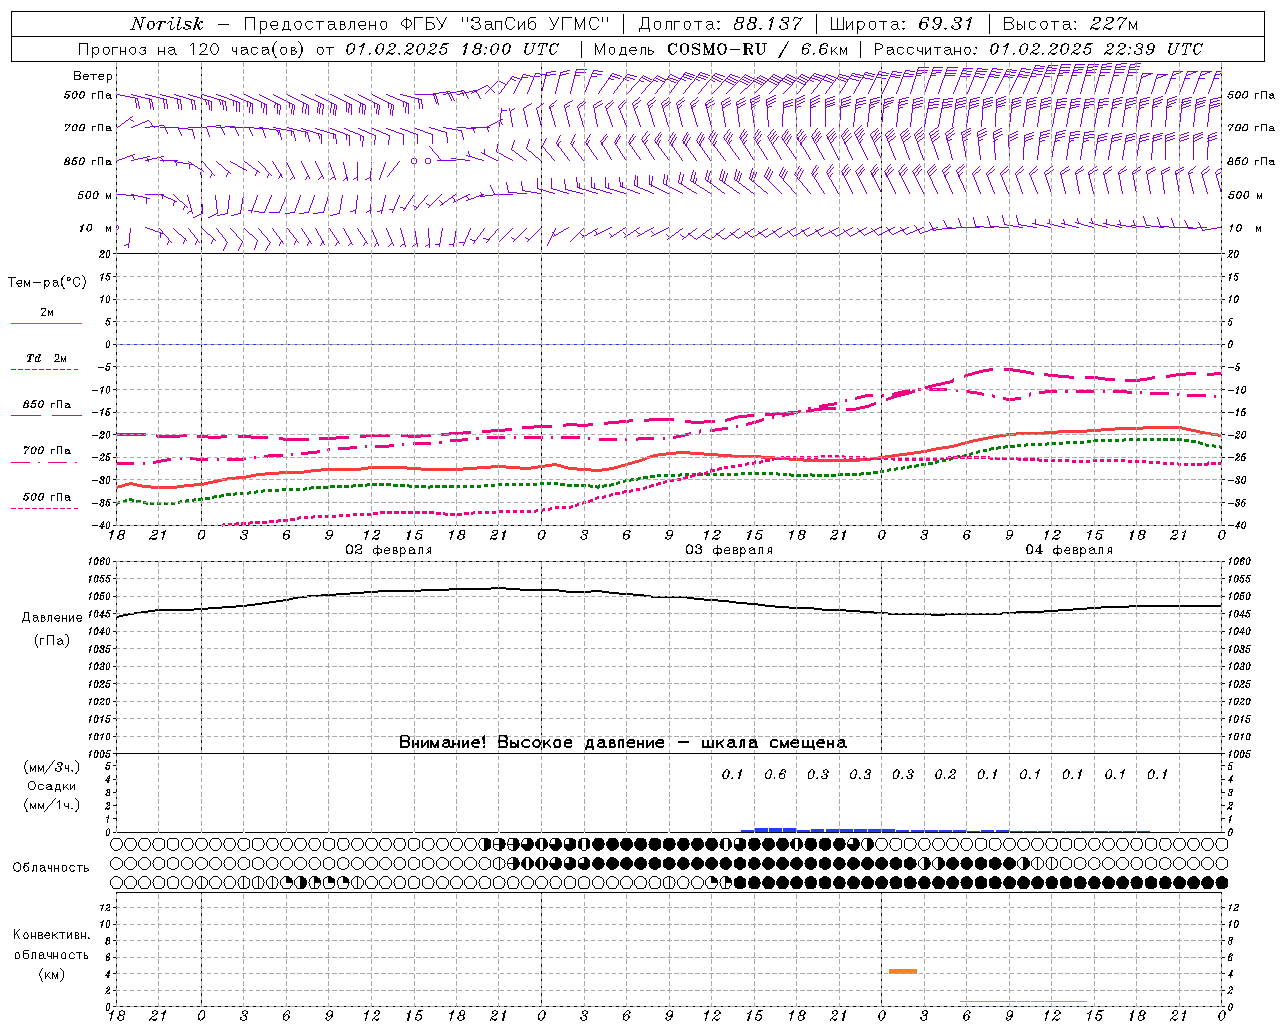This screenshot has width=1280, height=1024.
Task: Click the (мм/1ч.) precipitation unit label
Action: [x=52, y=806]
